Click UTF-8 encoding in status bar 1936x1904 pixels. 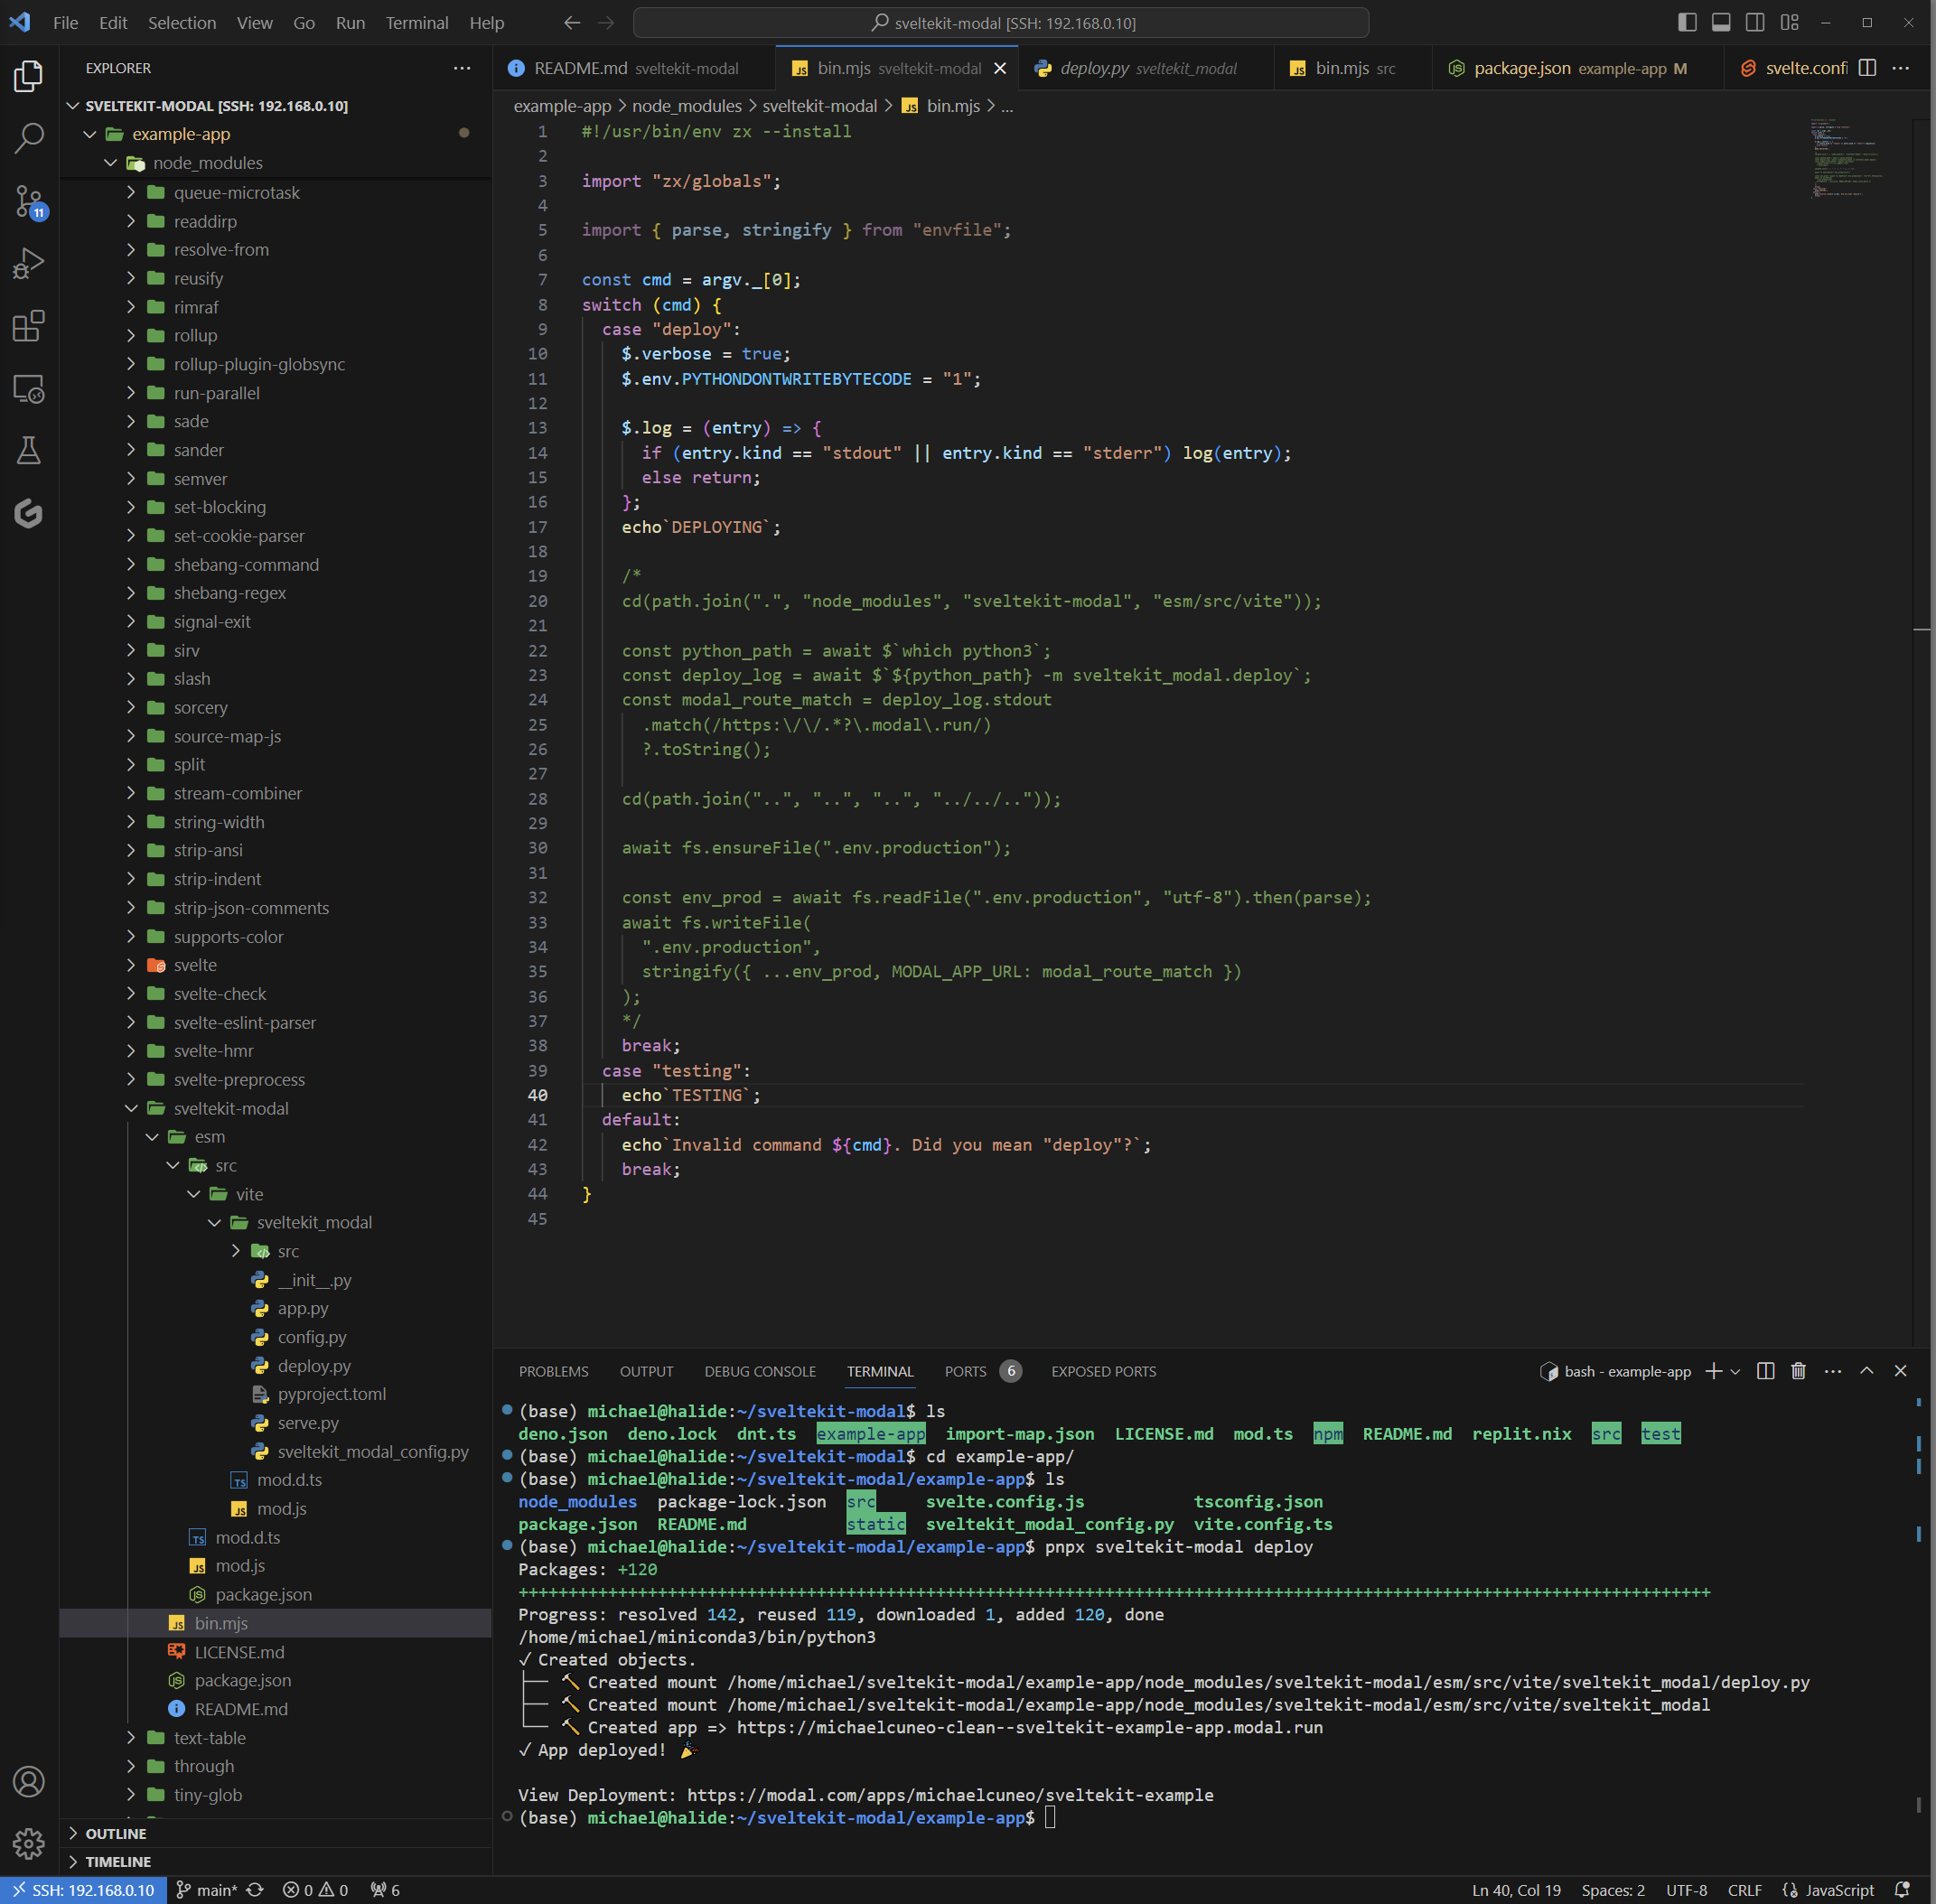click(x=1686, y=1889)
